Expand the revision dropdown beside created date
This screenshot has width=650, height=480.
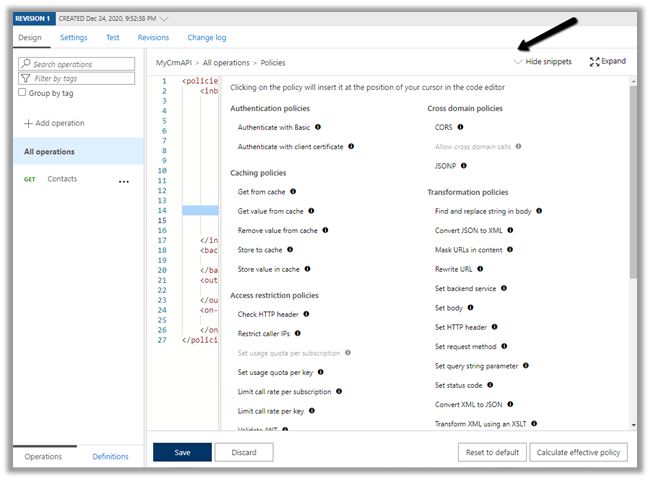click(165, 18)
